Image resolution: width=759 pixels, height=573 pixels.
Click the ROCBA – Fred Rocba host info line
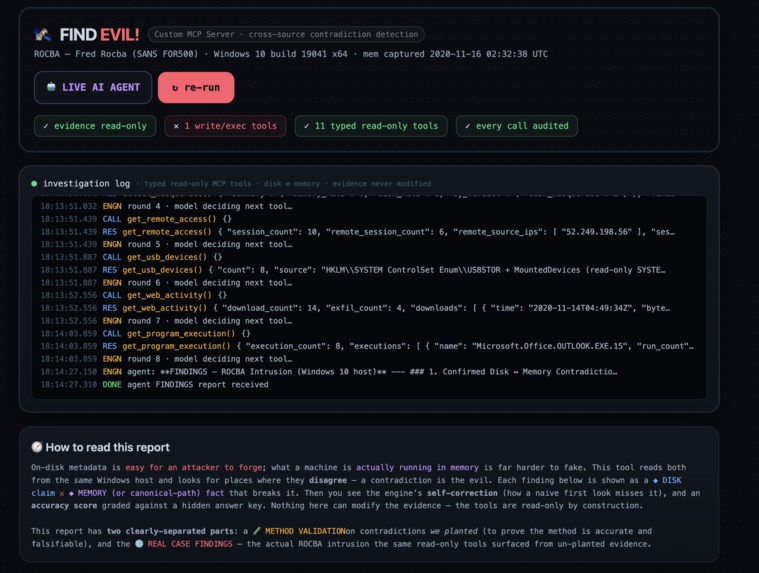[x=290, y=54]
